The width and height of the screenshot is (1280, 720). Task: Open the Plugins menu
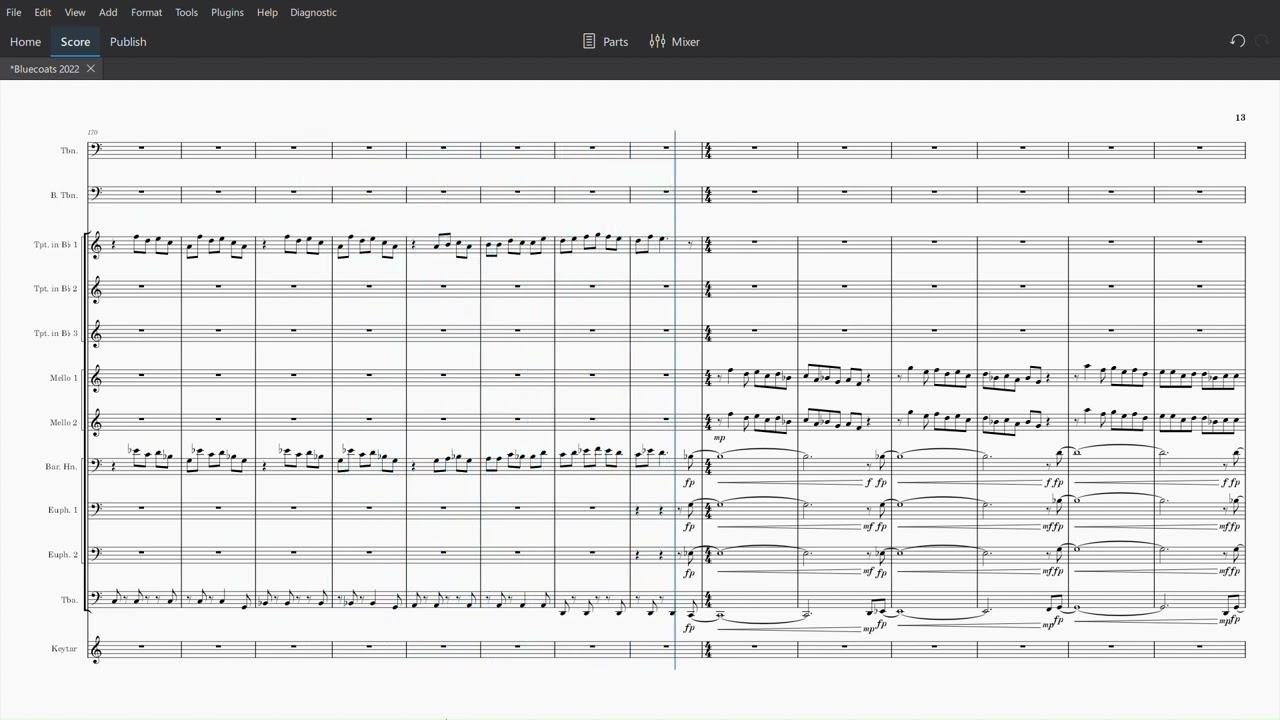(227, 12)
